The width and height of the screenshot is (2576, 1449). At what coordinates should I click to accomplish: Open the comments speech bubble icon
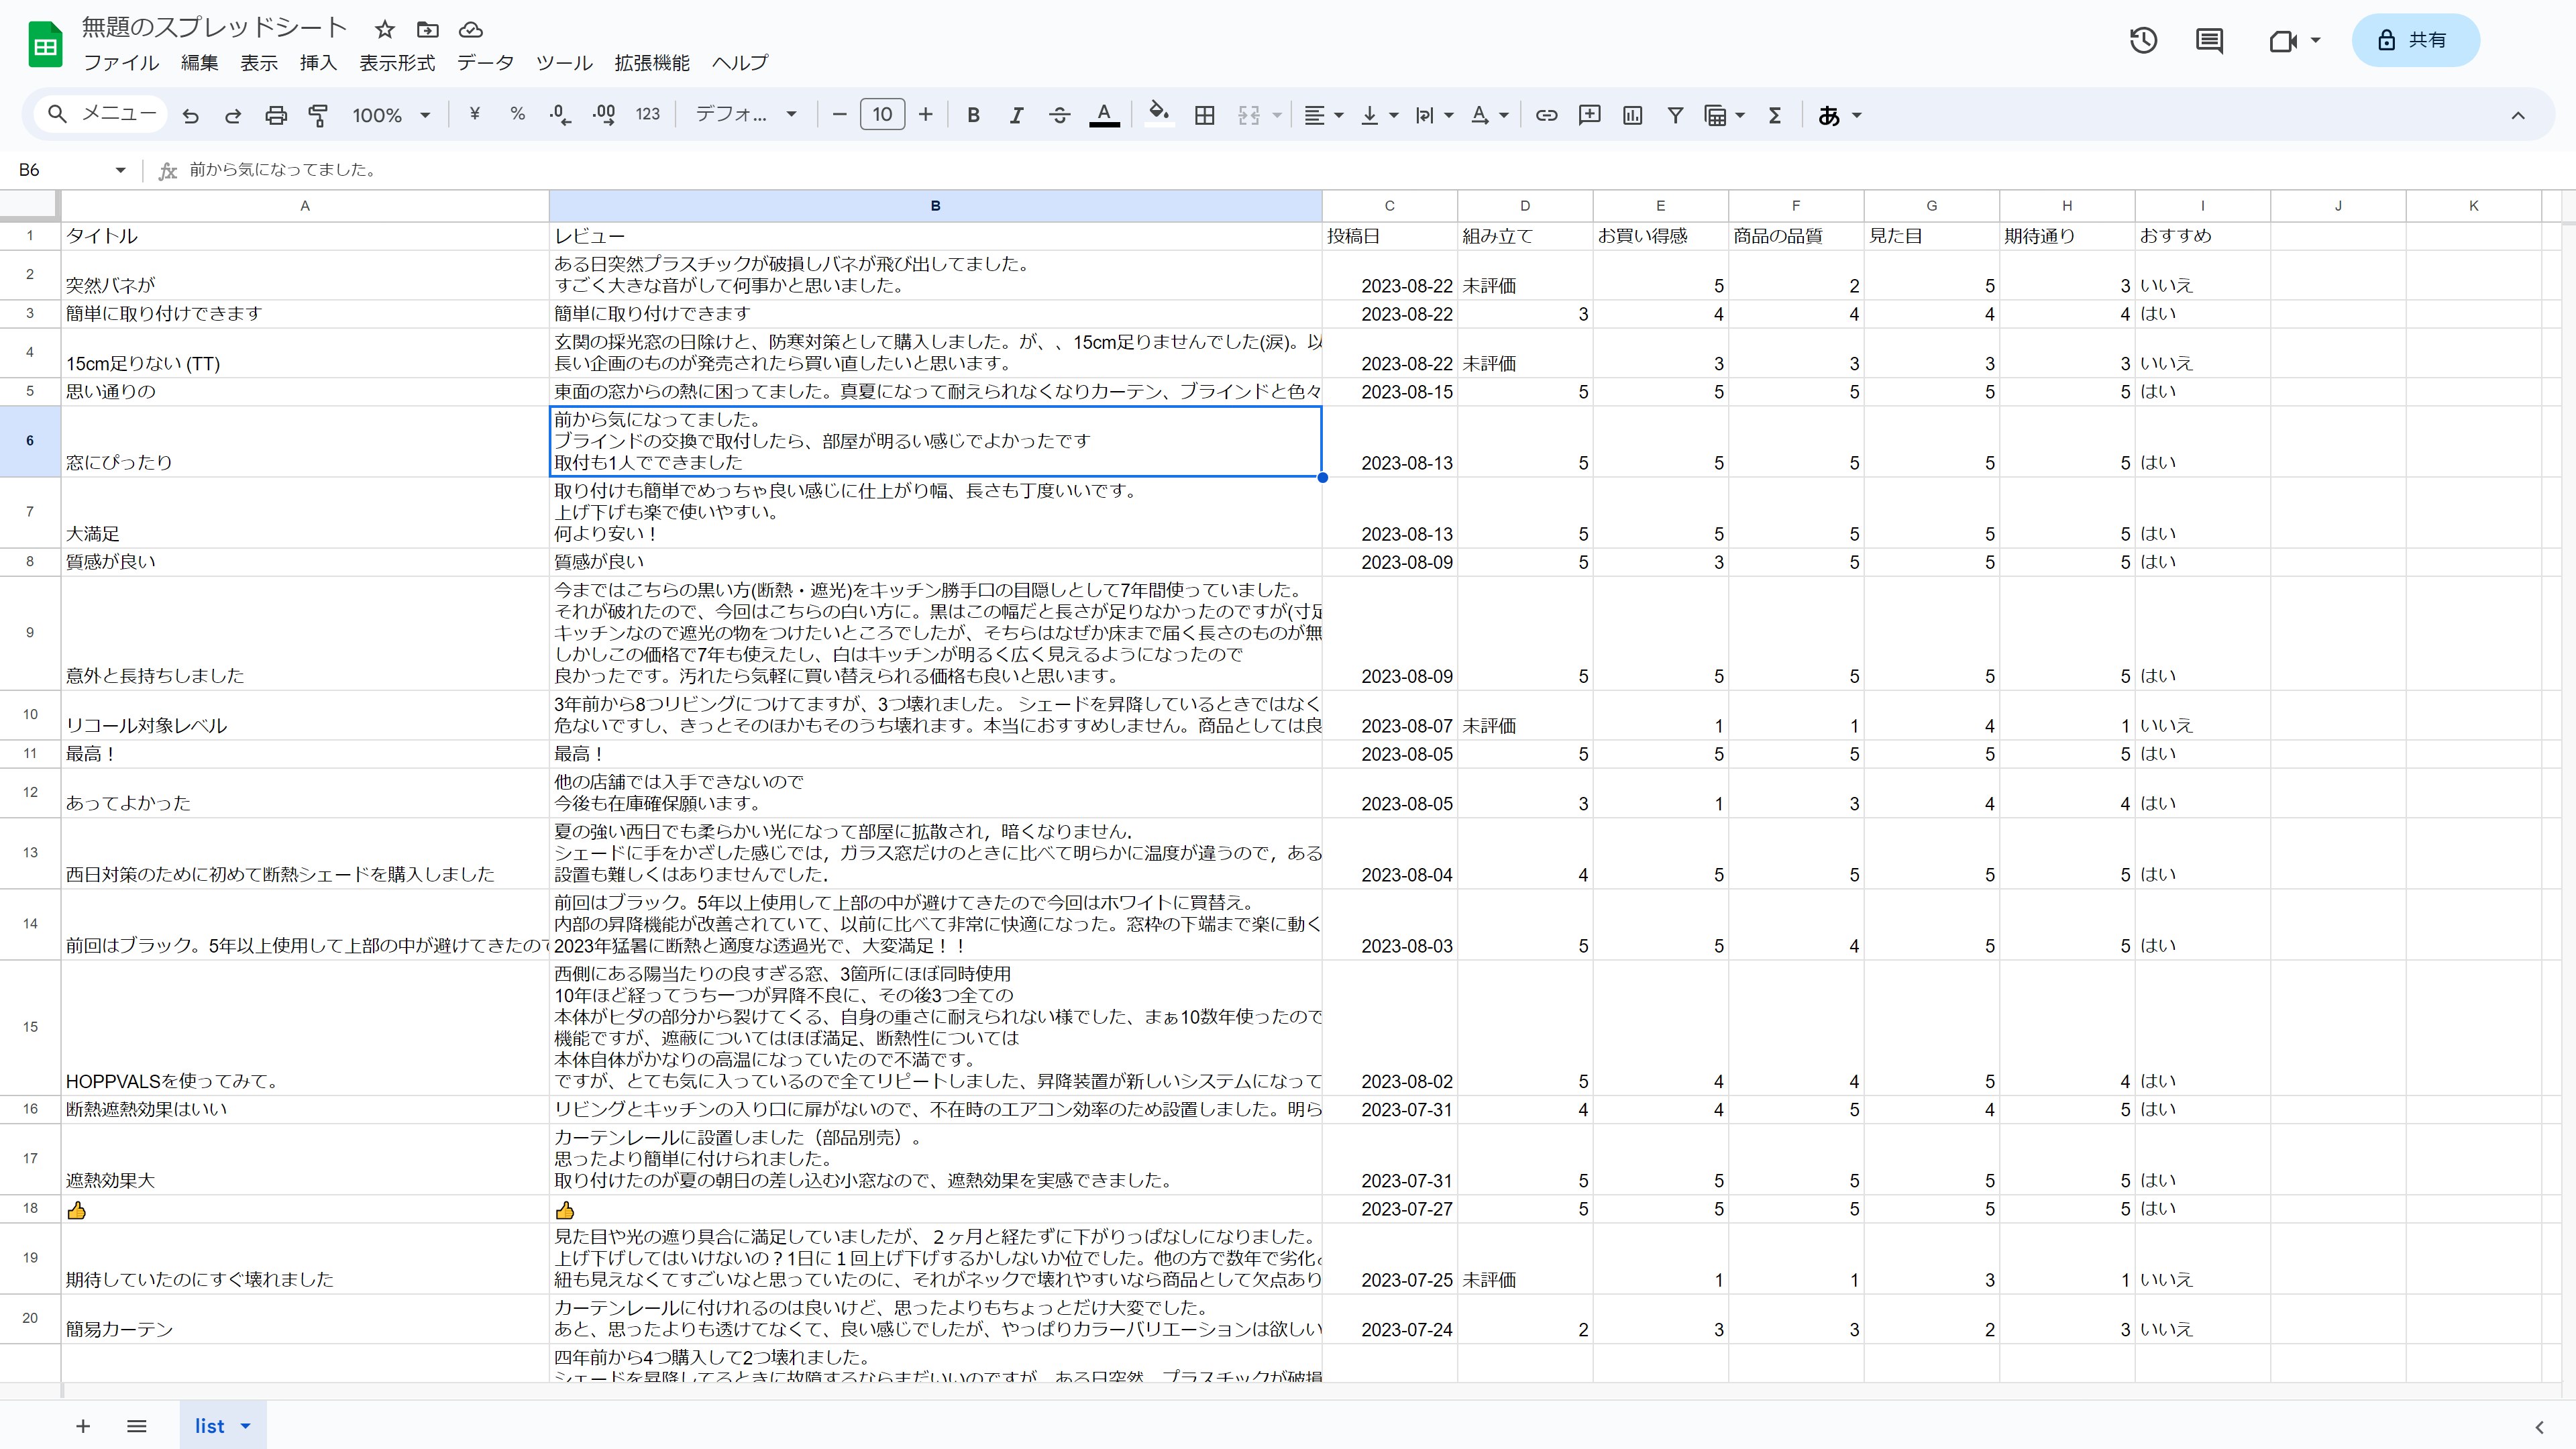point(2209,41)
